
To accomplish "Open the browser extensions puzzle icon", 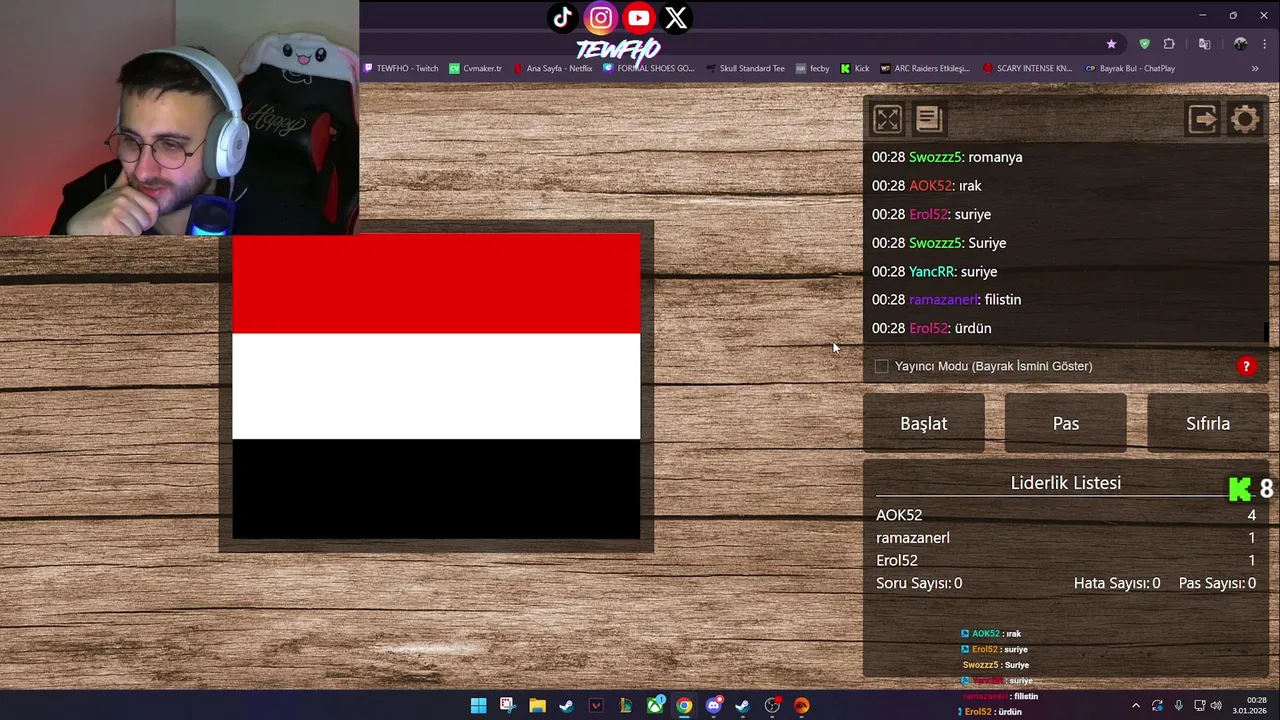I will click(x=1169, y=44).
